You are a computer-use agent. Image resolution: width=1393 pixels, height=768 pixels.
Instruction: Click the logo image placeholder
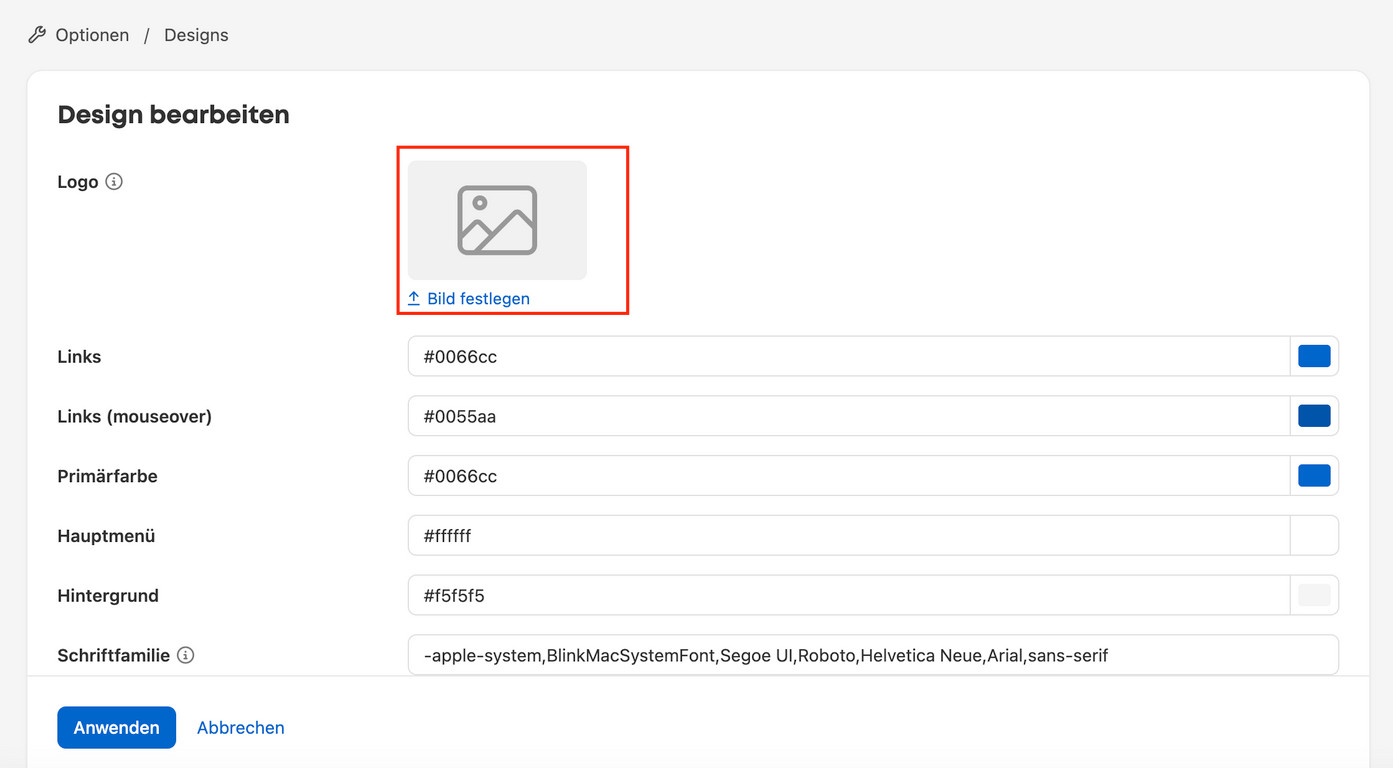(x=497, y=220)
